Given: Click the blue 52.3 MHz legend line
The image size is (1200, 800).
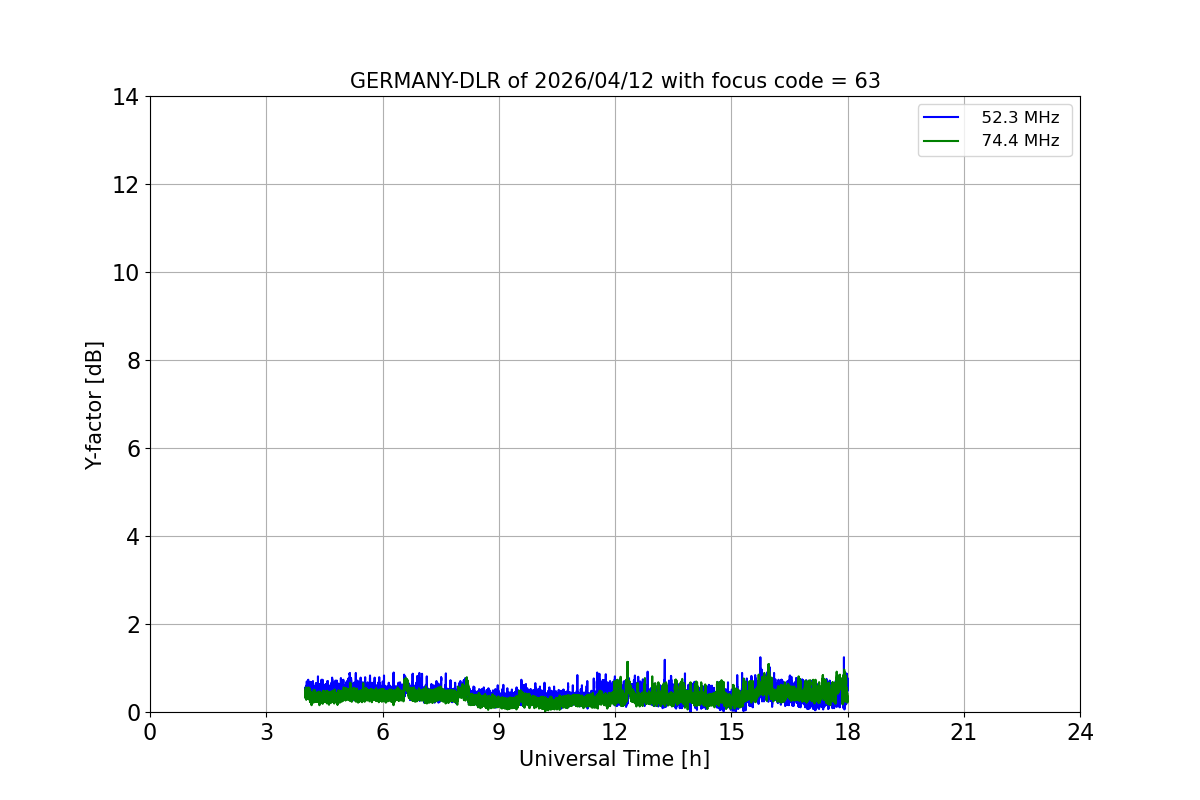Looking at the screenshot, I should click(x=941, y=118).
